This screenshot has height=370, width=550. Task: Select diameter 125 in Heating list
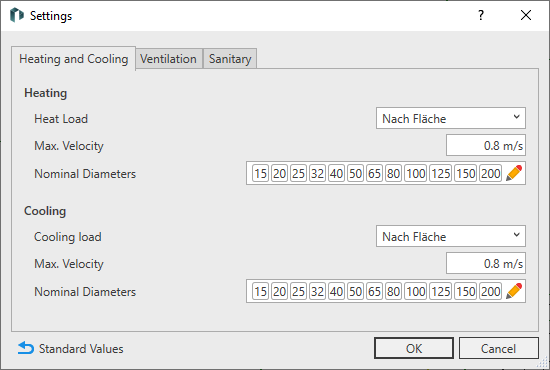(441, 173)
